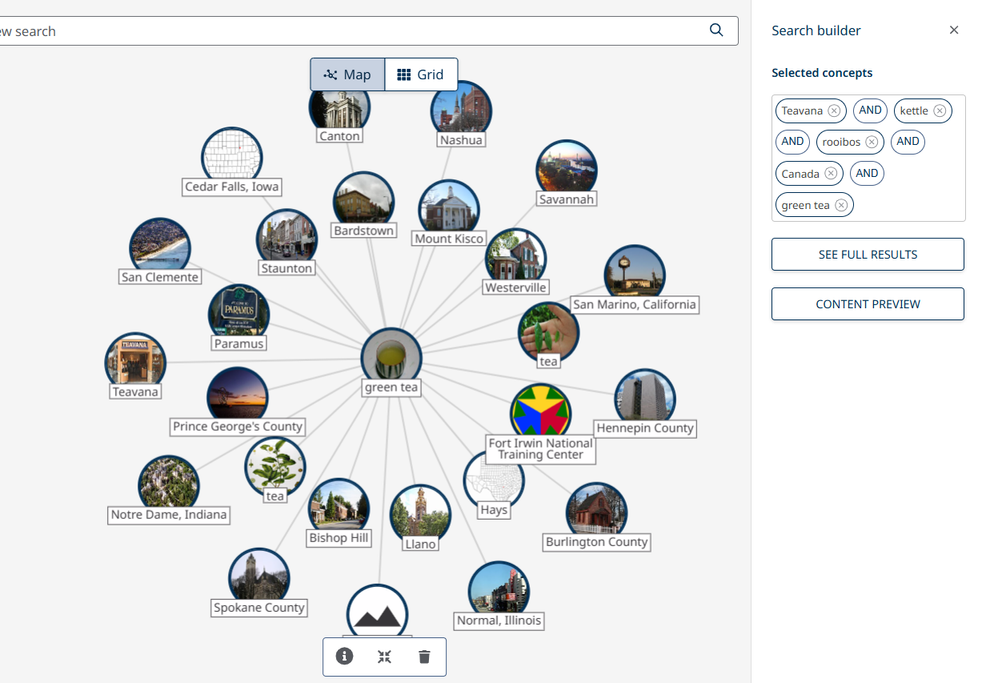The height and width of the screenshot is (683, 986).
Task: Select the Mount Kisco node
Action: [449, 209]
